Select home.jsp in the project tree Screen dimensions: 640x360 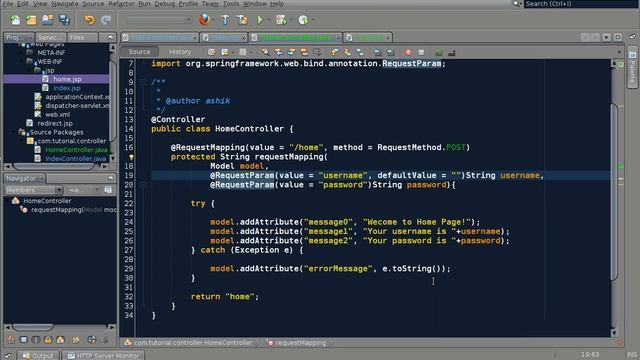click(67, 79)
